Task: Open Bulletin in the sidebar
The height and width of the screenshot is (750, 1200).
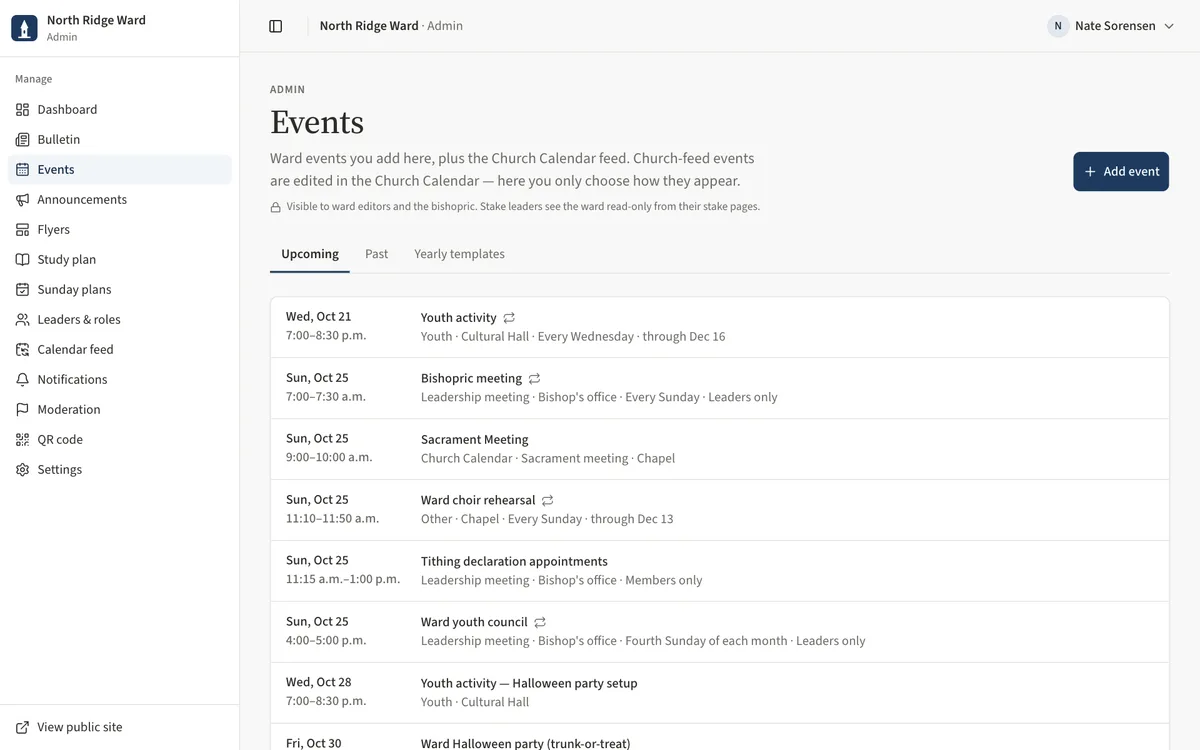Action: (x=120, y=140)
